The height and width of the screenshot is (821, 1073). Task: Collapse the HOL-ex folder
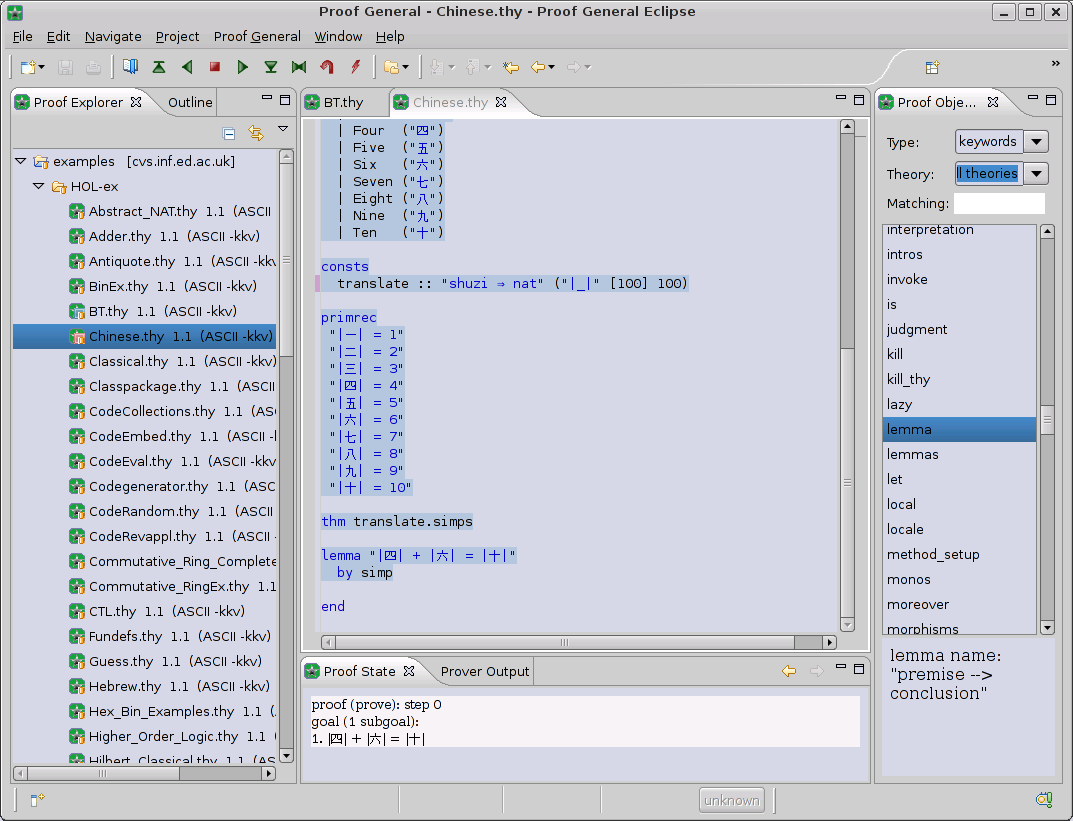pos(38,185)
